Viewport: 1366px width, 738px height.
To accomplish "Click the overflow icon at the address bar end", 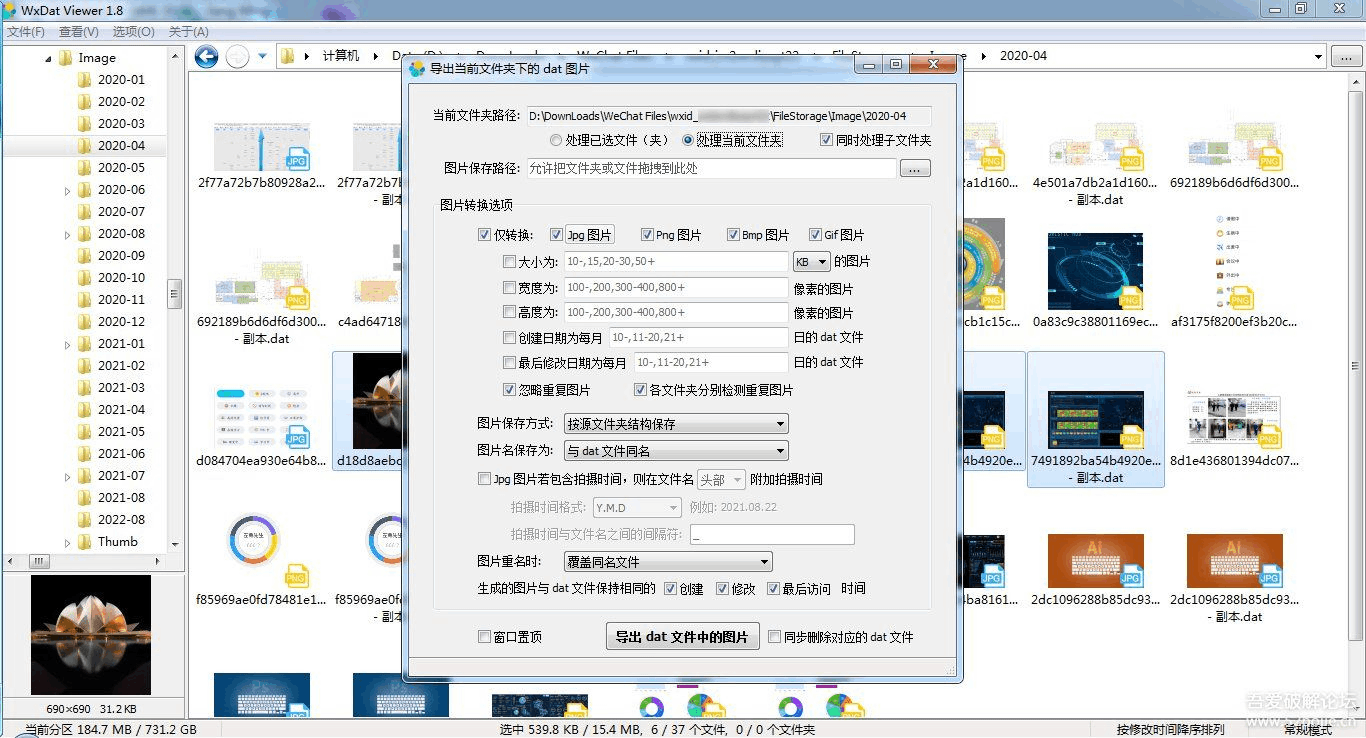I will 1349,57.
